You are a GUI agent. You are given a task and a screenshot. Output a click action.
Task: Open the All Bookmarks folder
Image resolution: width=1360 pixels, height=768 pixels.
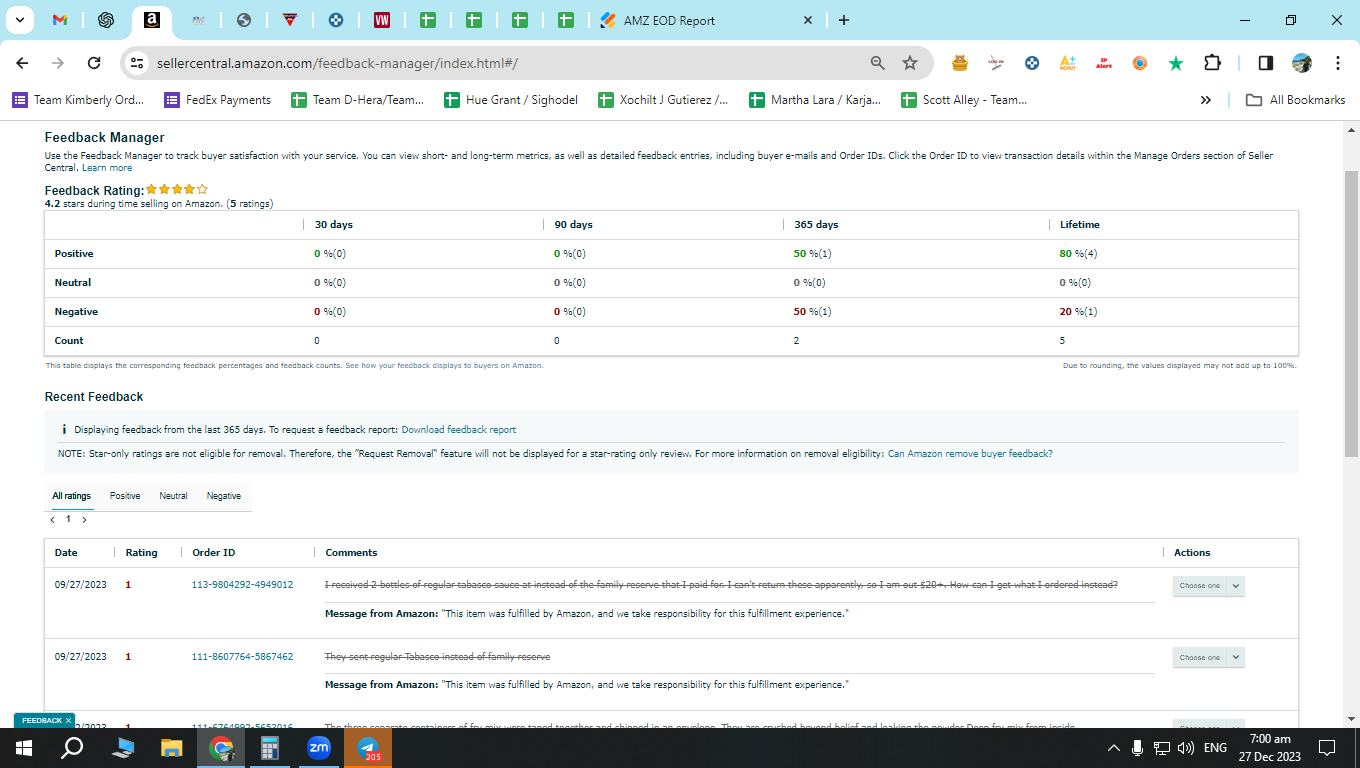[1295, 100]
